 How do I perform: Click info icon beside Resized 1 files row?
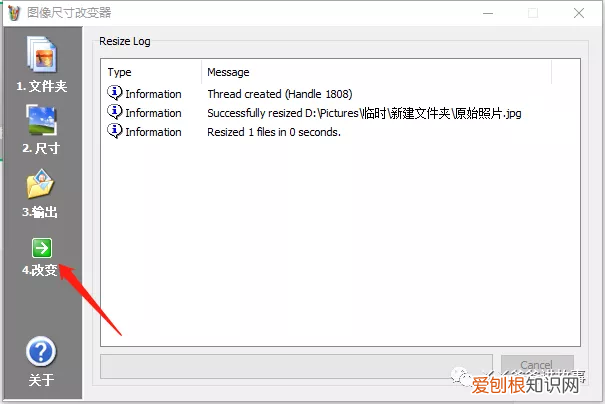pos(115,131)
